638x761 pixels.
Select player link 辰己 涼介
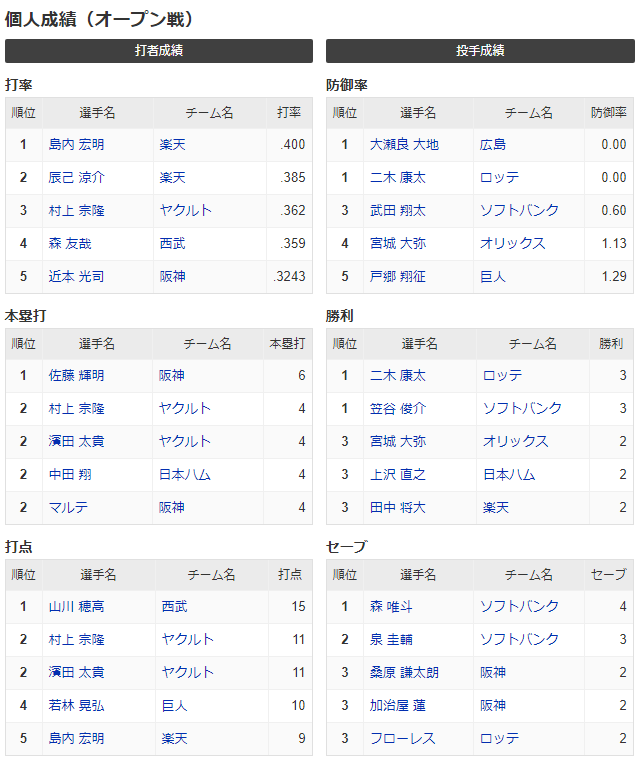click(x=76, y=178)
